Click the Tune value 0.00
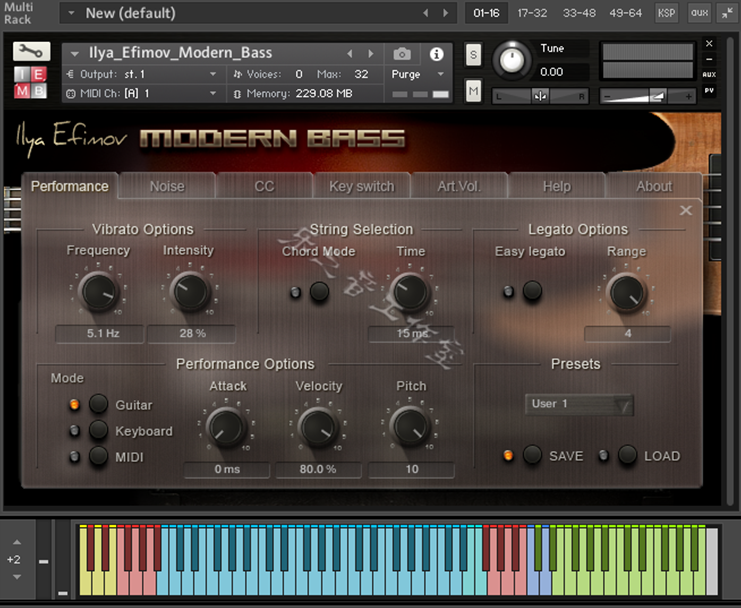The height and width of the screenshot is (608, 741). pyautogui.click(x=551, y=72)
